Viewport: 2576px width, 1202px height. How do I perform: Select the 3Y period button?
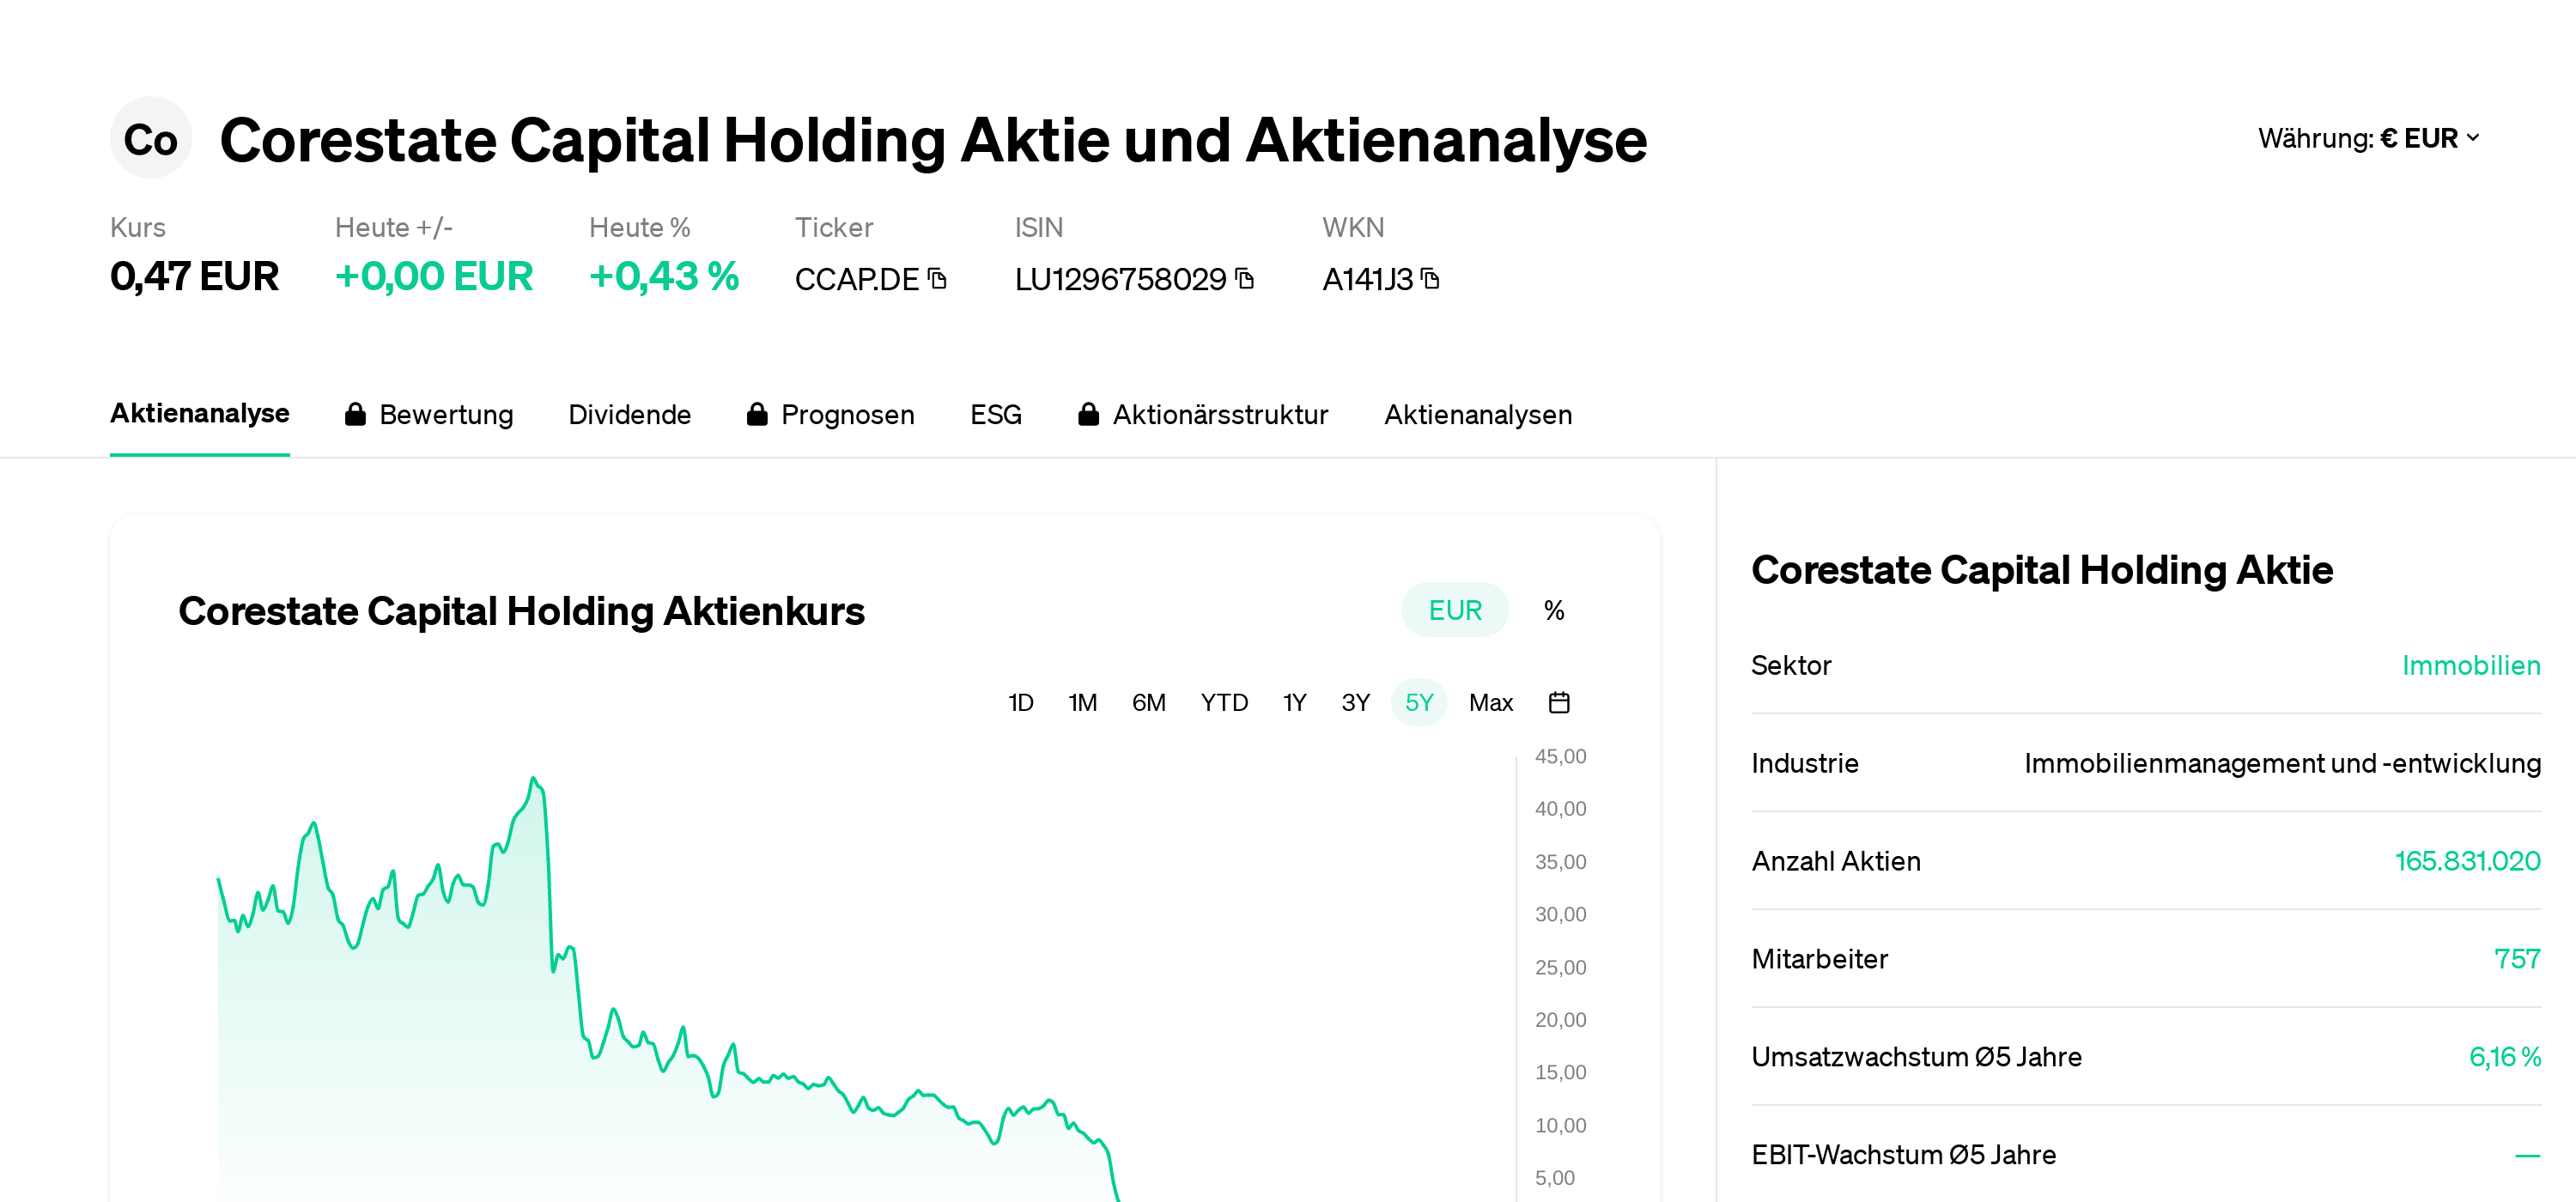tap(1356, 702)
